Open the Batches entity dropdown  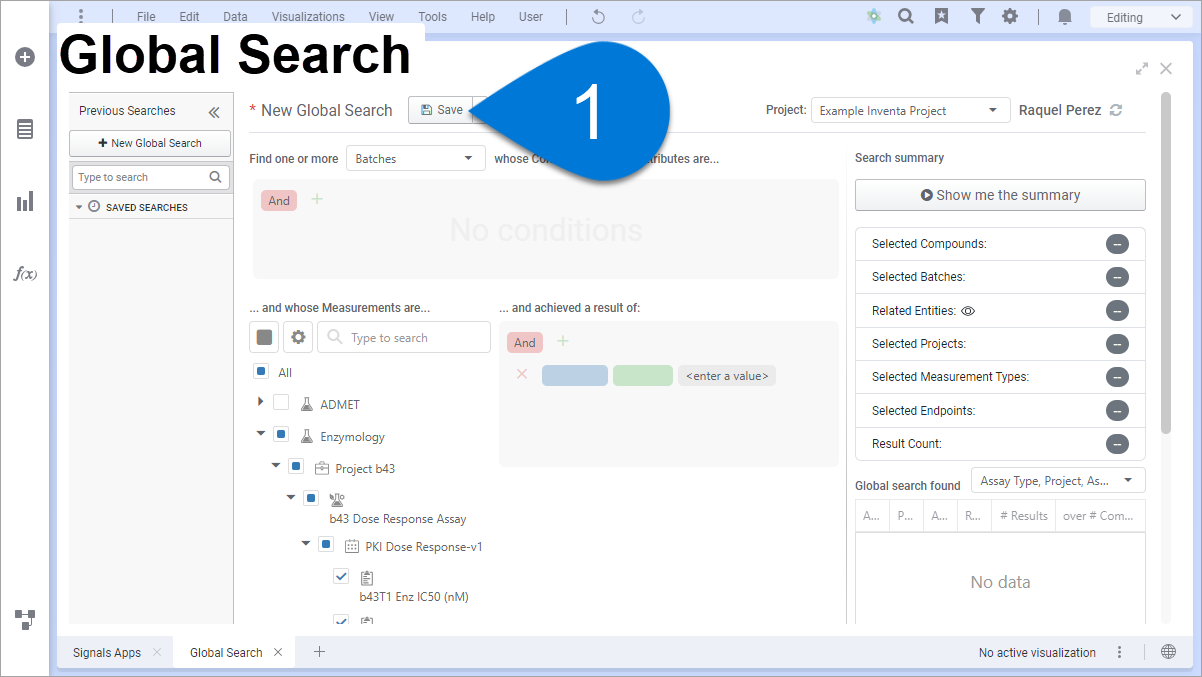tap(415, 158)
